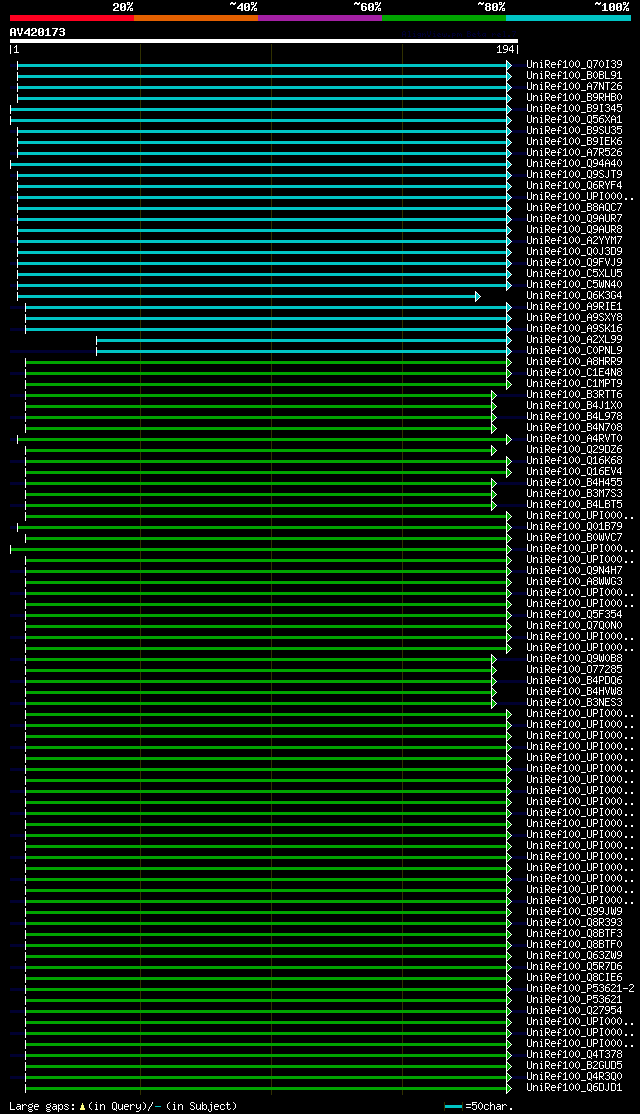Select UniRef100_A9SXY8 hit label
The image size is (640, 1114).
pyautogui.click(x=574, y=318)
